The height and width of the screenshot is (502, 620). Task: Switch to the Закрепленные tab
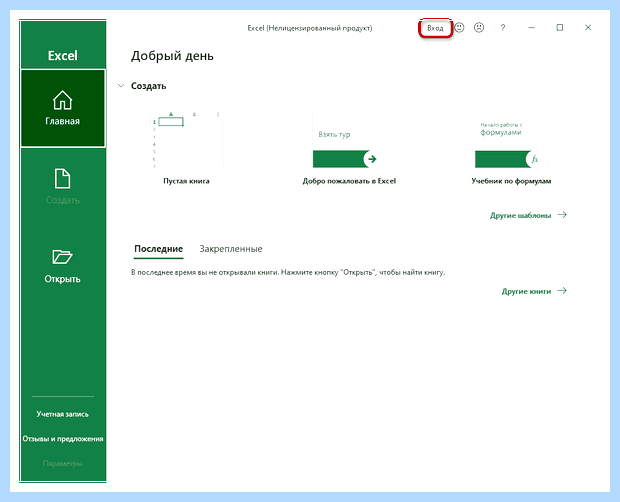(x=231, y=249)
